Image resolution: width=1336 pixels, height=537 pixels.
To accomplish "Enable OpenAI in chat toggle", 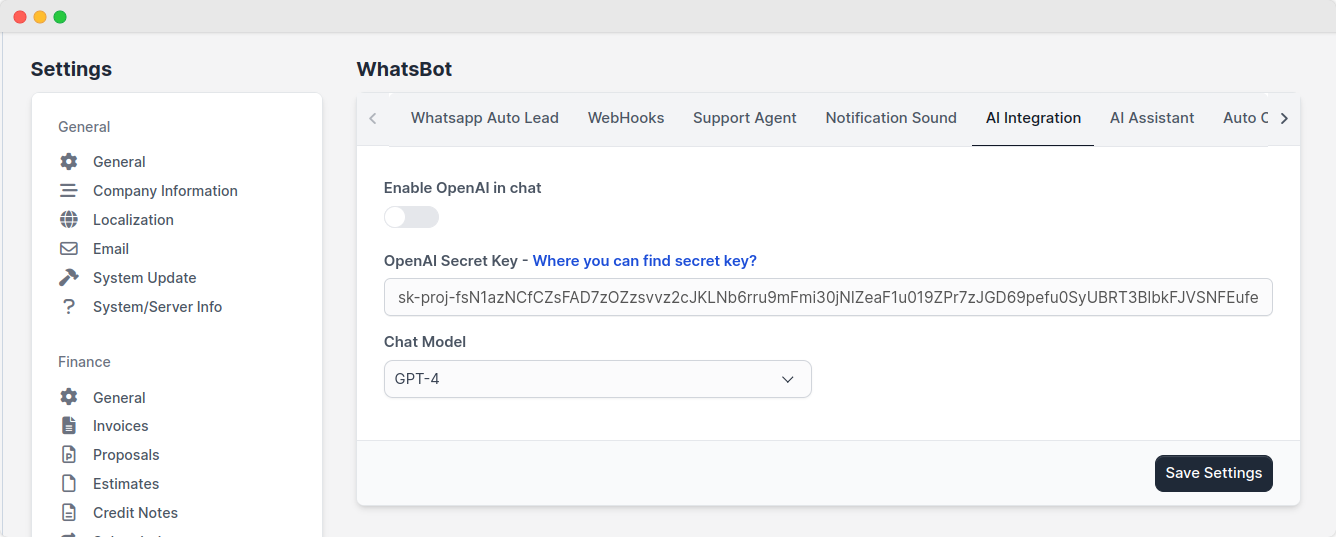I will click(x=411, y=217).
